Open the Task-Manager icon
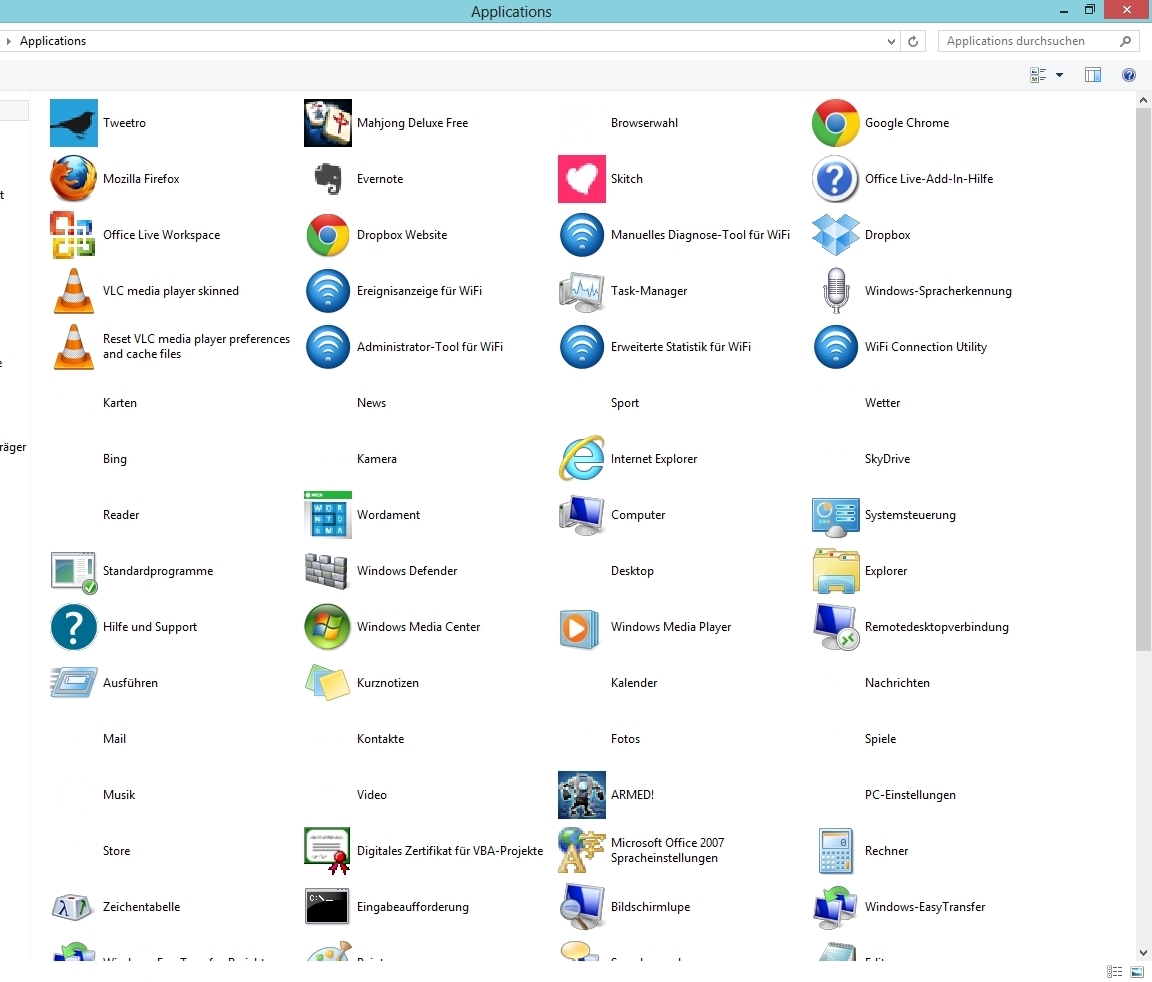The width and height of the screenshot is (1152, 982). 582,291
